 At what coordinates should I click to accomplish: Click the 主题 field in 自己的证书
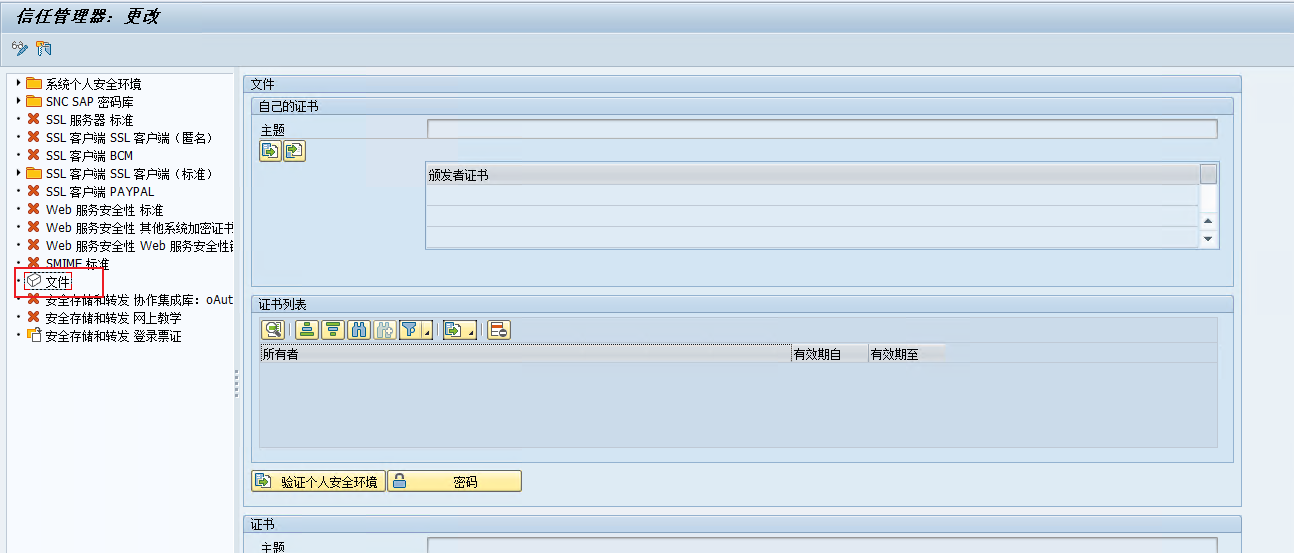pyautogui.click(x=821, y=129)
